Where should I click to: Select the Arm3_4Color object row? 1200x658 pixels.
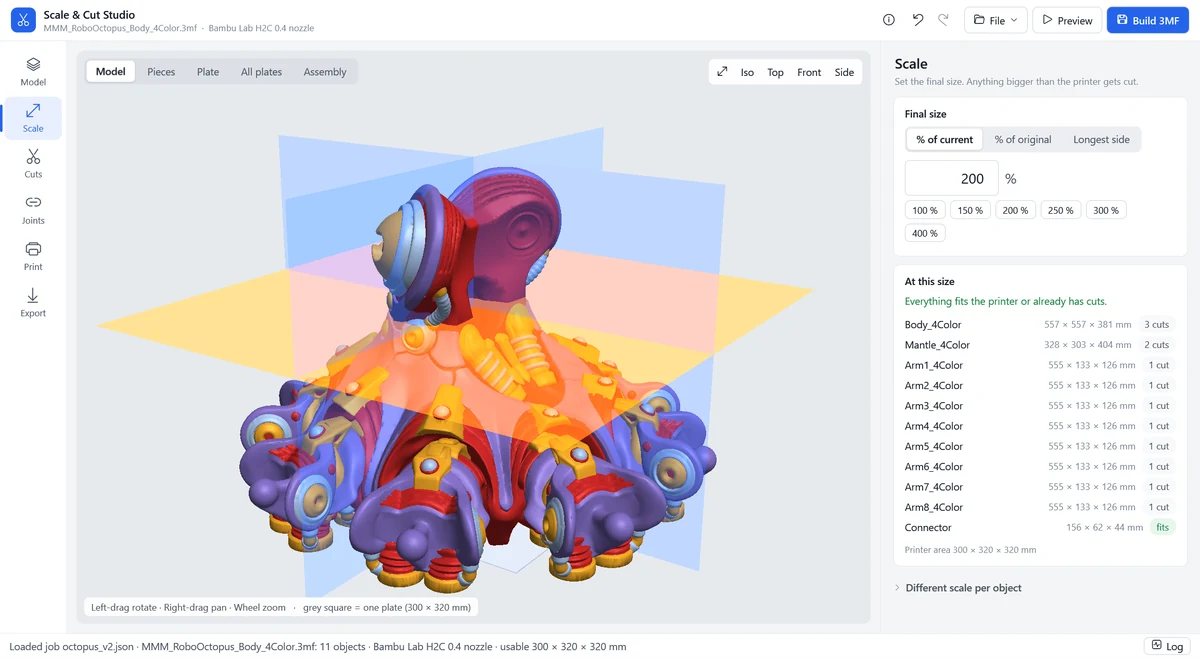click(x=1040, y=406)
